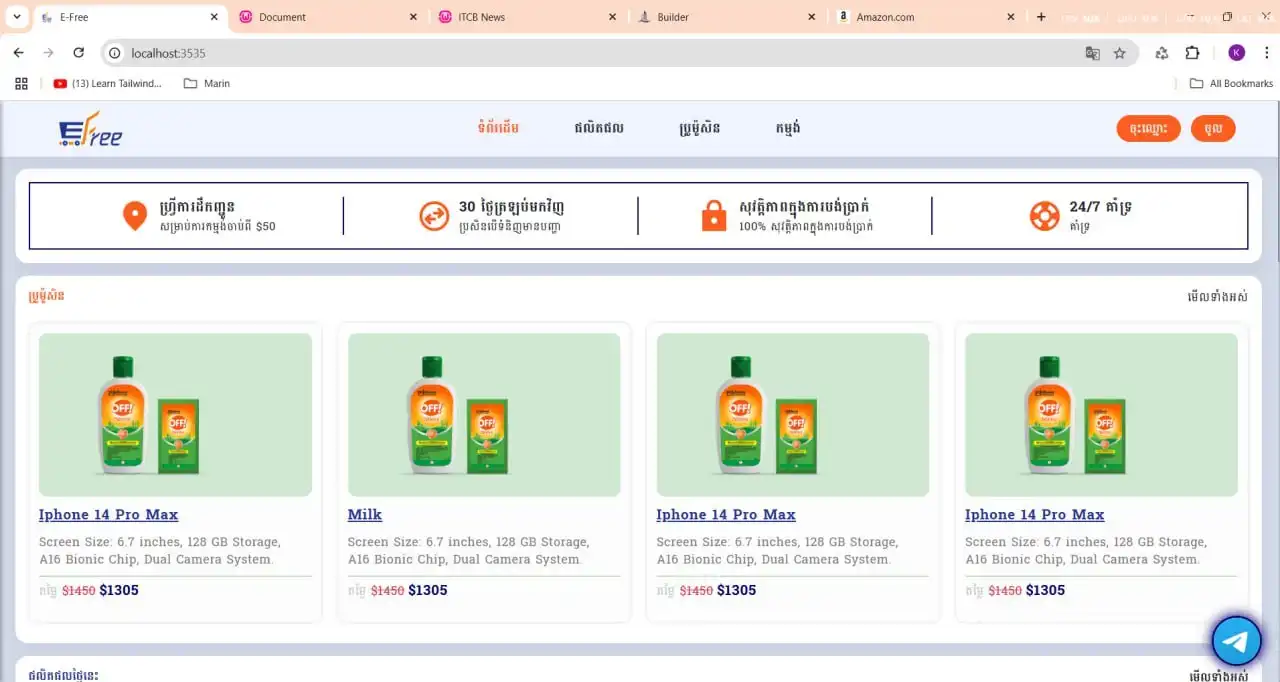Go back with the browser back arrow
Viewport: 1280px width, 682px height.
tap(18, 53)
